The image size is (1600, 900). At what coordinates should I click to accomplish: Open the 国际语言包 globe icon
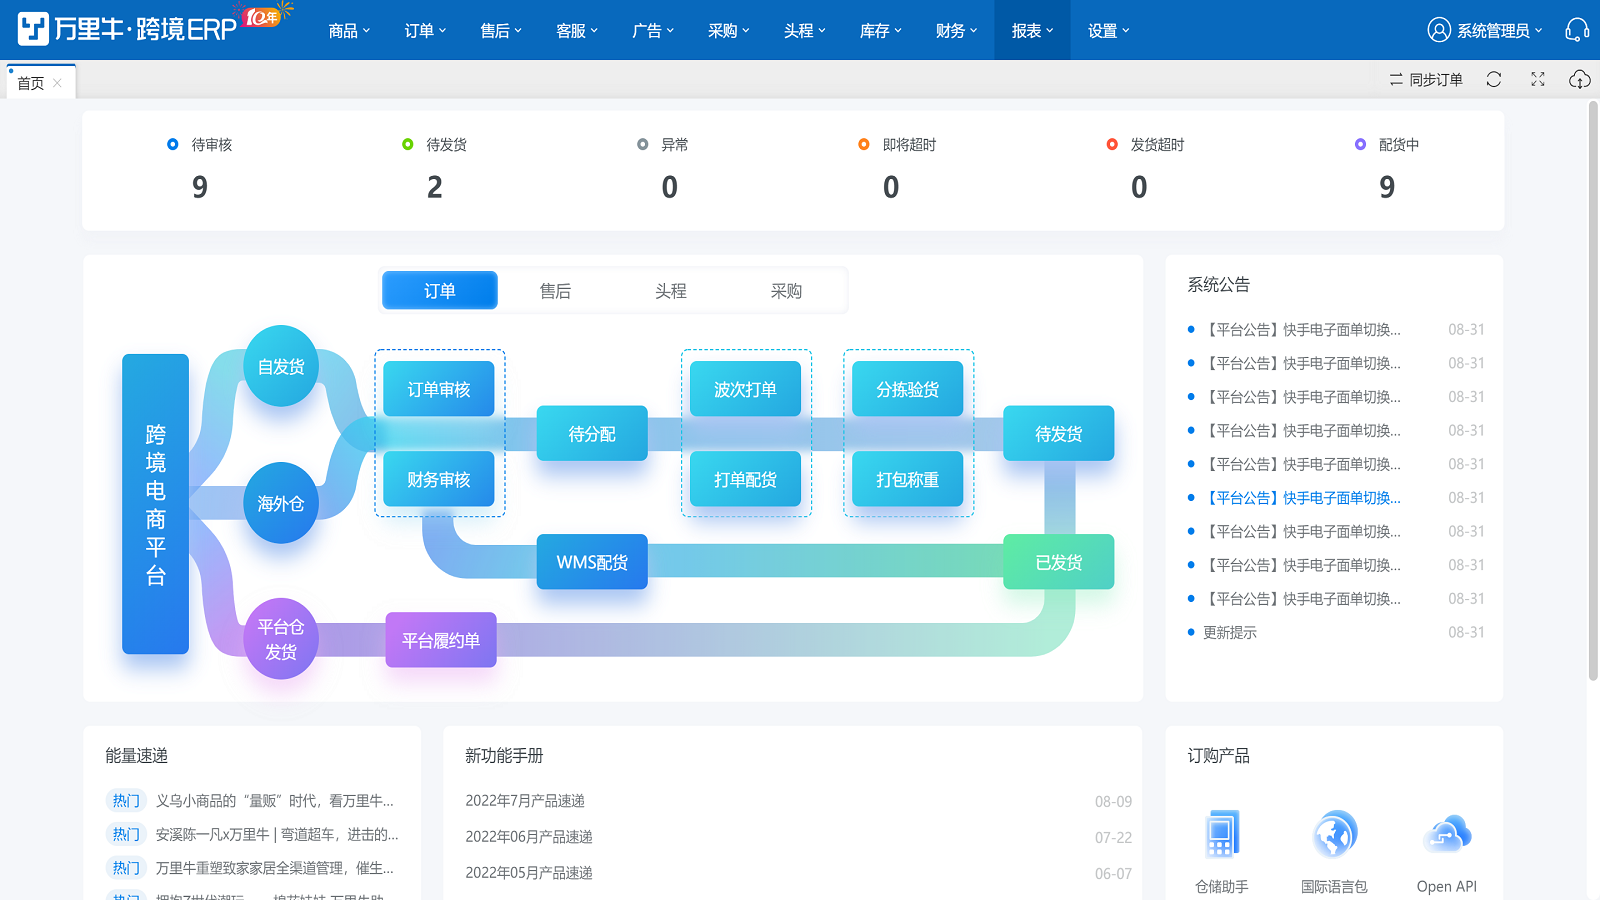point(1334,835)
